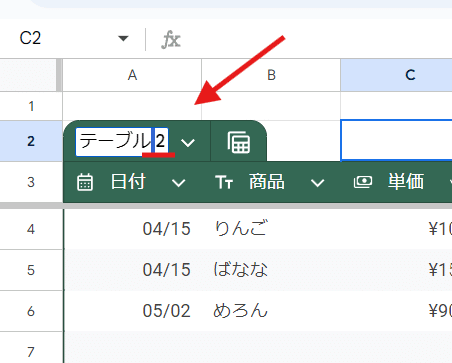Viewport: 452px width, 363px height.
Task: Select row 7 header
Action: tap(31, 348)
